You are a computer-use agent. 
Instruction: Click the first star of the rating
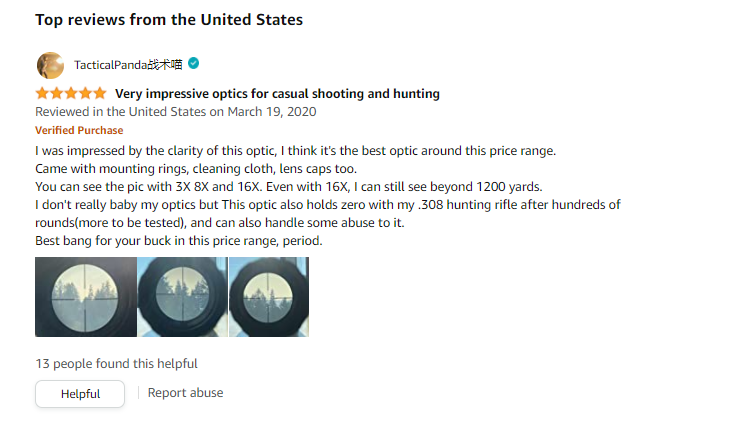(x=42, y=93)
